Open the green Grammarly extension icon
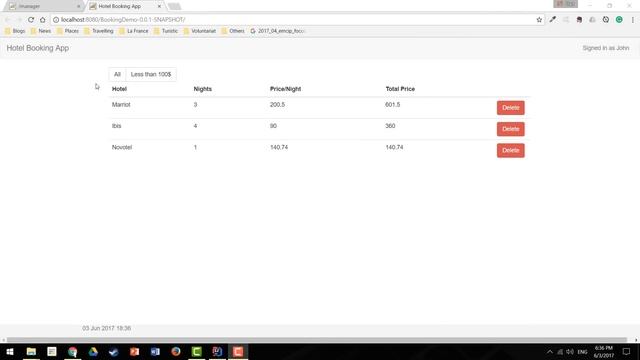 click(x=619, y=20)
